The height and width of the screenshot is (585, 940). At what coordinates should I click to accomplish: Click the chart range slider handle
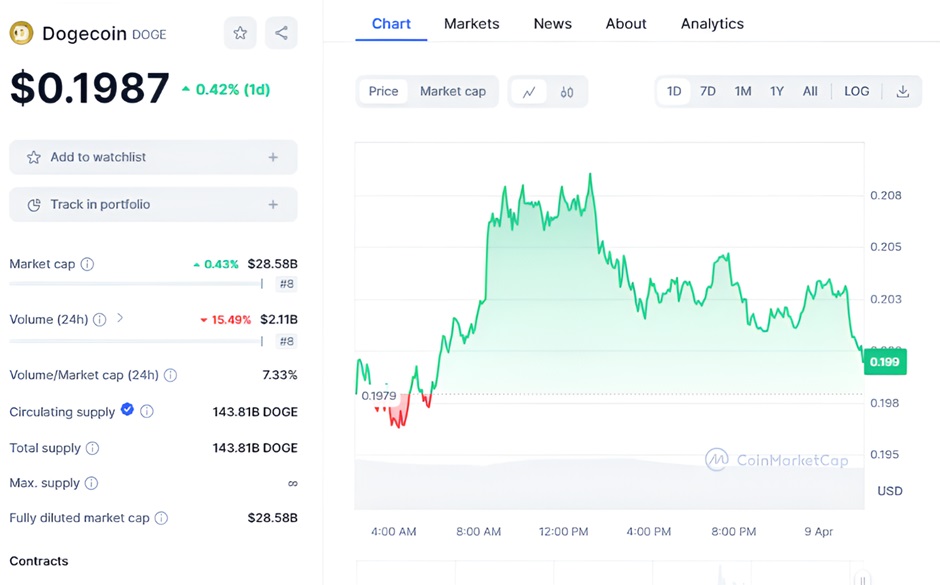[x=862, y=578]
